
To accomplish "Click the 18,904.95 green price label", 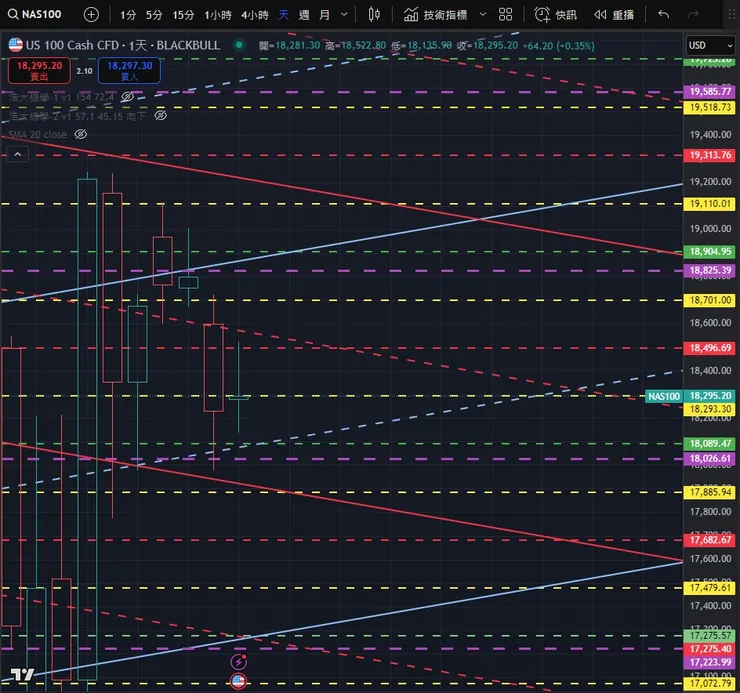I will click(710, 252).
